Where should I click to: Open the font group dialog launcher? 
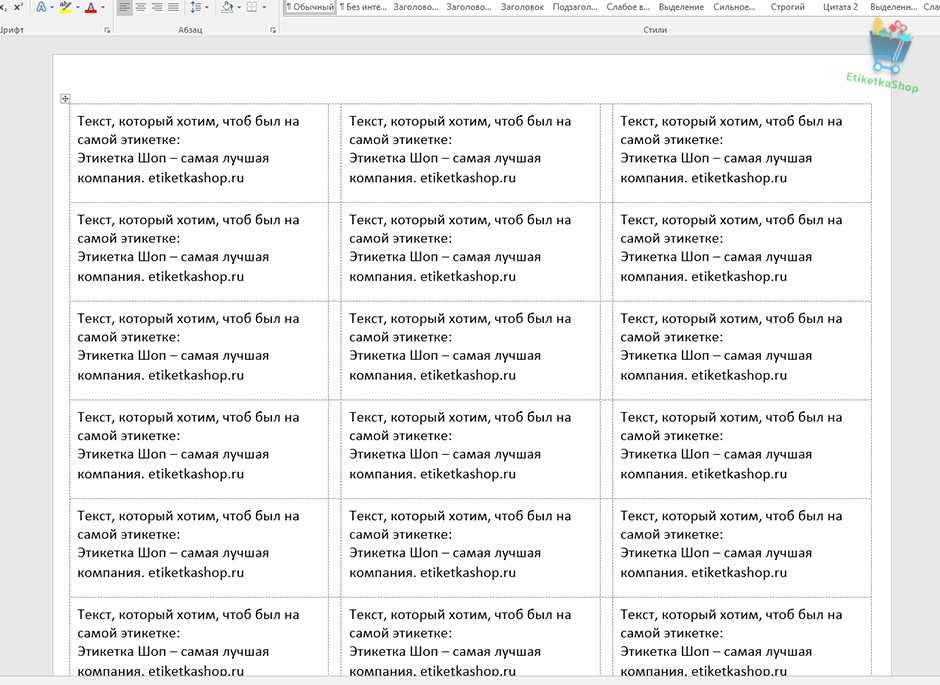(x=107, y=31)
